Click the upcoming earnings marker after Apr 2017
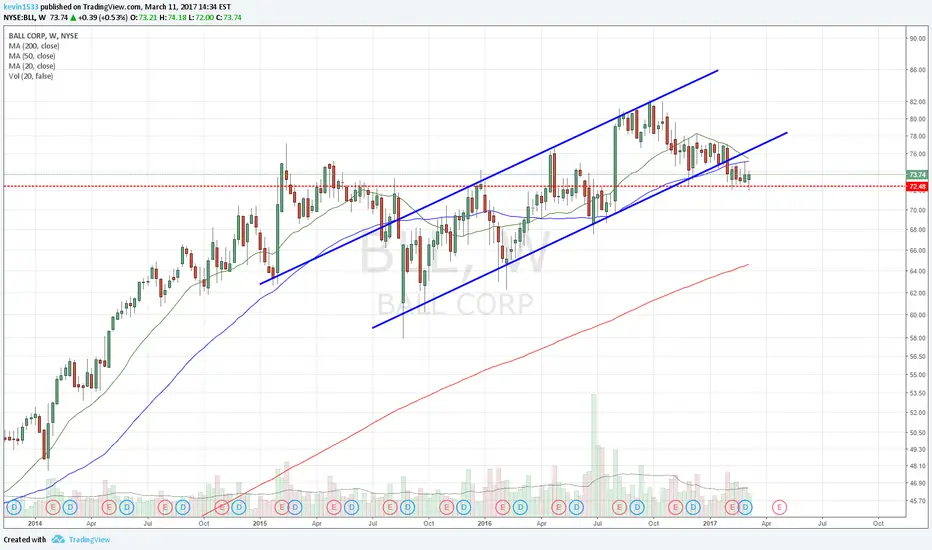 (779, 507)
